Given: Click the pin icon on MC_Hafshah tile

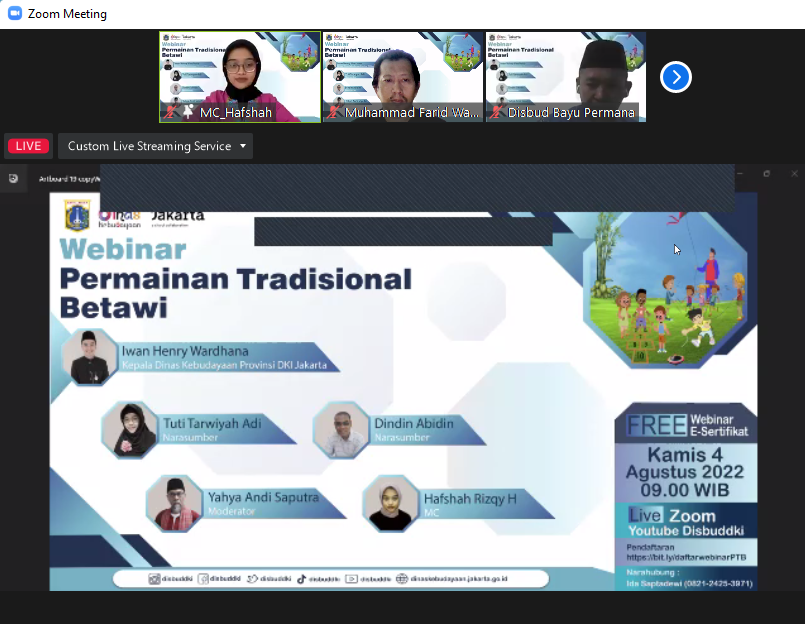Looking at the screenshot, I should [188, 111].
